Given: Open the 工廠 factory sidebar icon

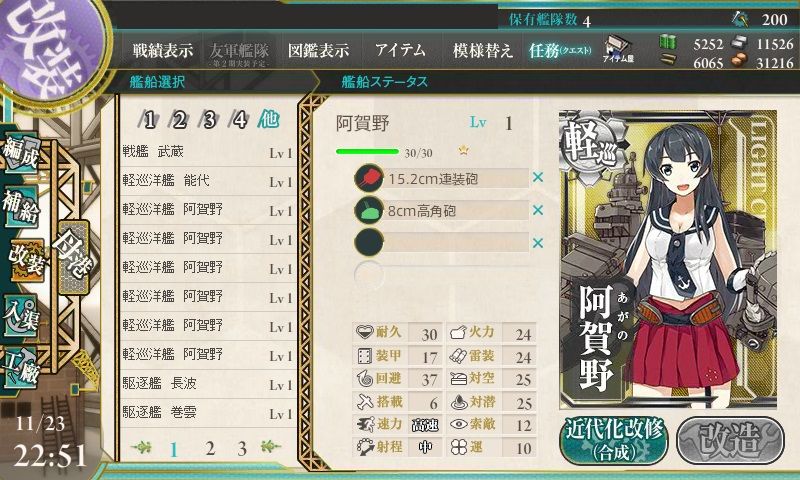Looking at the screenshot, I should point(21,368).
